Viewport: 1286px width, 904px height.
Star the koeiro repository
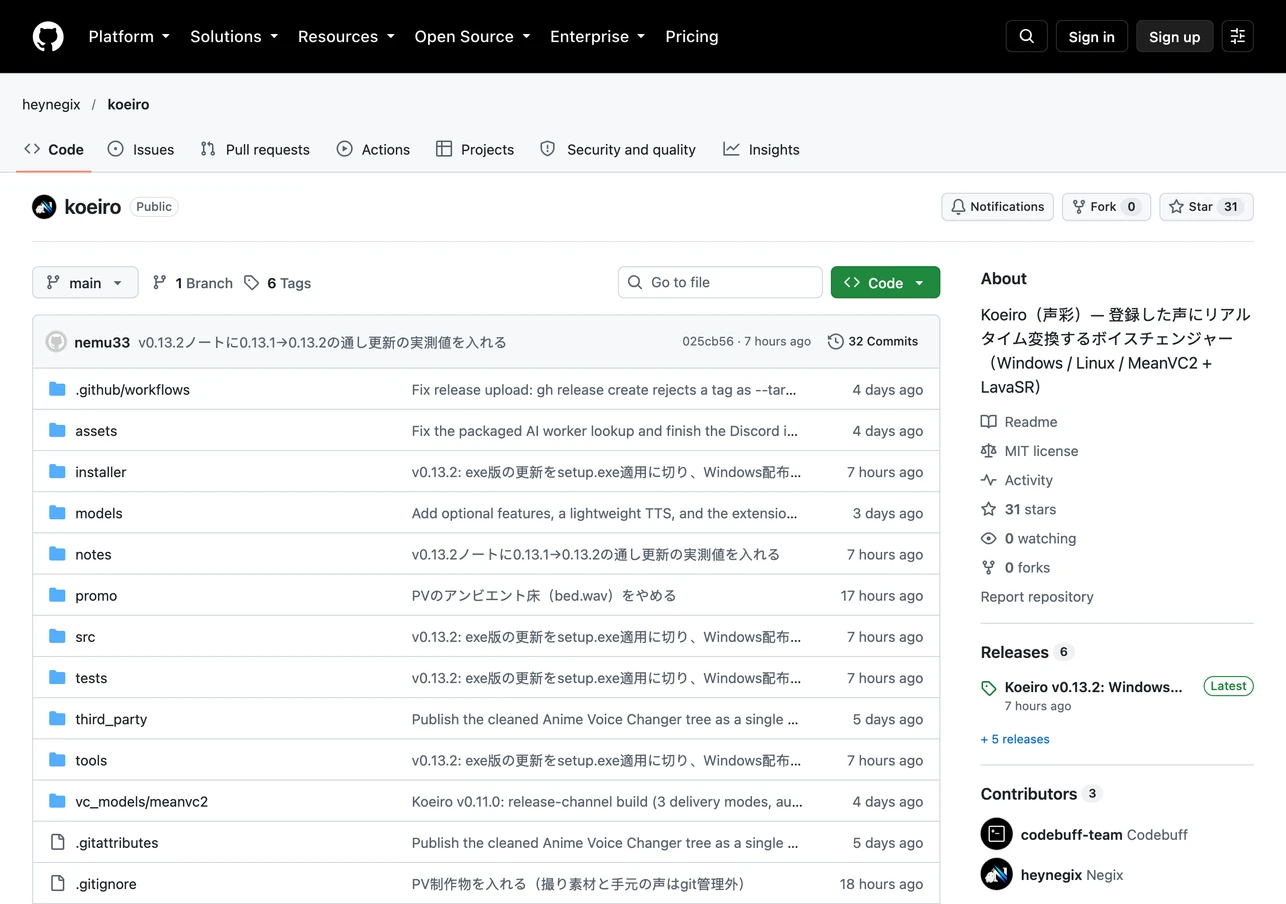coord(1206,207)
